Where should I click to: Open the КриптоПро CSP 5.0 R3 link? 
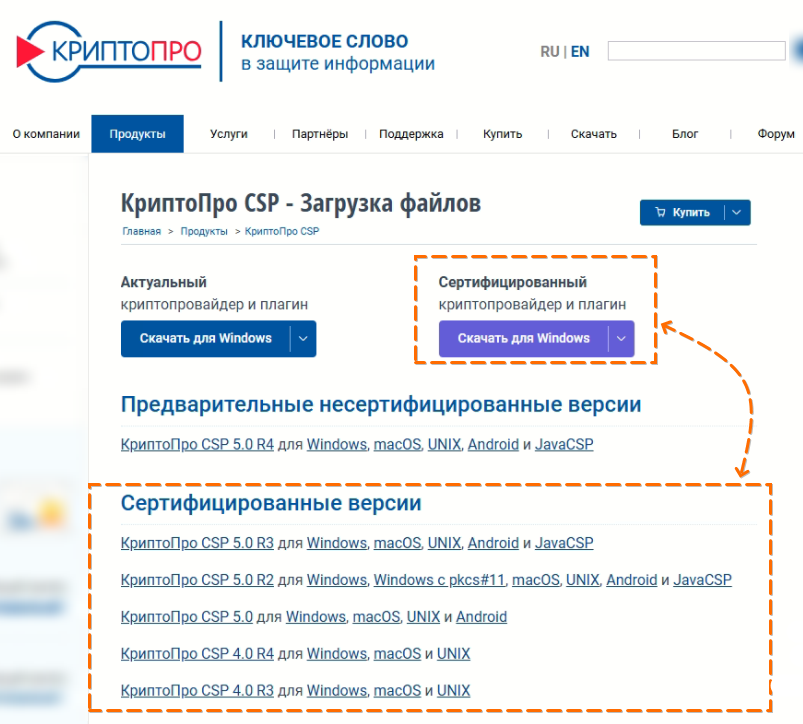coord(197,543)
